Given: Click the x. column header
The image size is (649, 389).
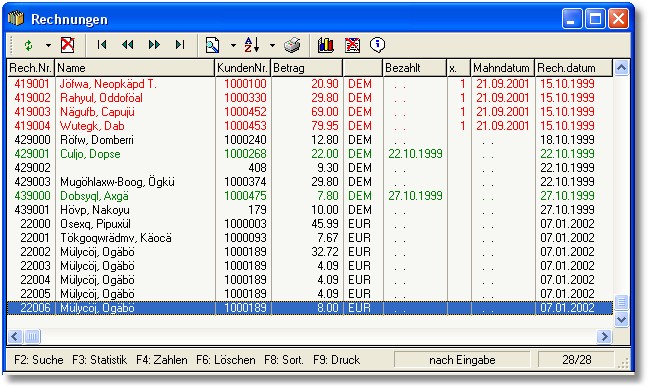Looking at the screenshot, I should [x=459, y=68].
